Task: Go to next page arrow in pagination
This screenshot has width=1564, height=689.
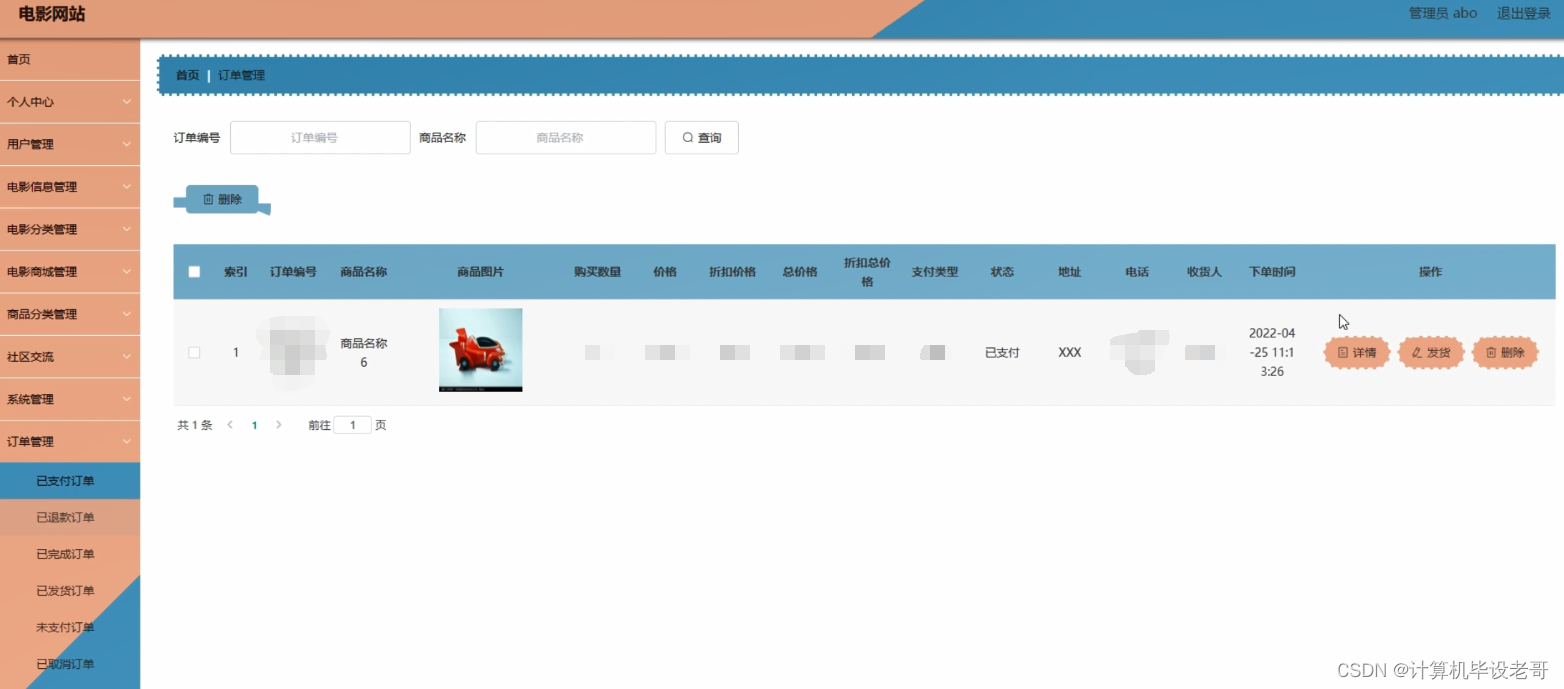Action: 279,425
